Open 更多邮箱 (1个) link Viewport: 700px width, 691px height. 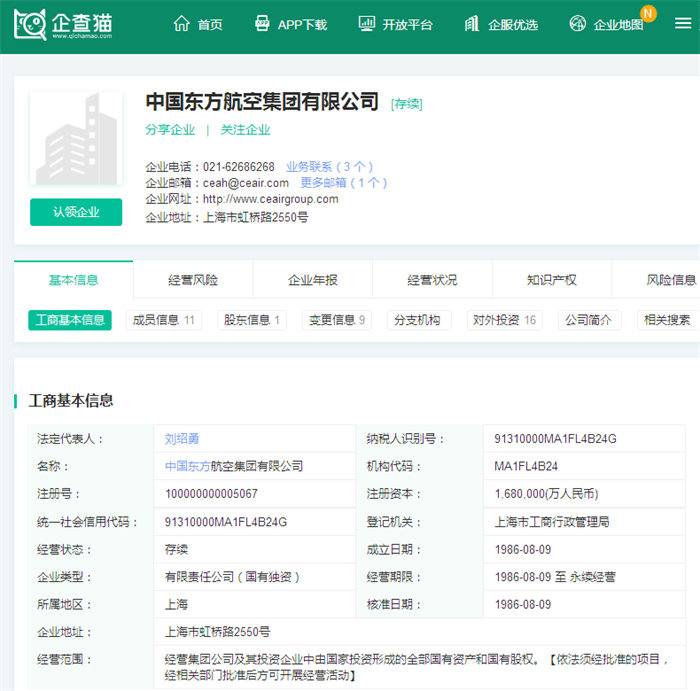[x=343, y=183]
